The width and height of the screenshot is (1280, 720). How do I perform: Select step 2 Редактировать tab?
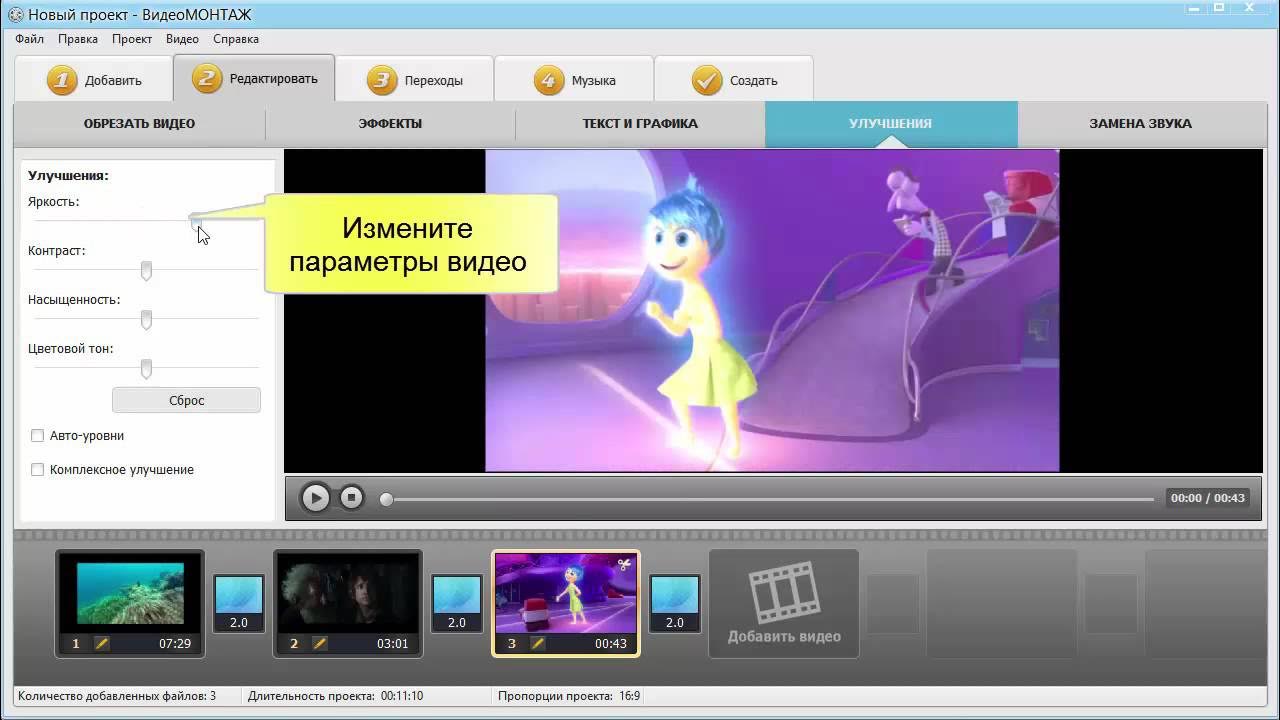pyautogui.click(x=254, y=78)
